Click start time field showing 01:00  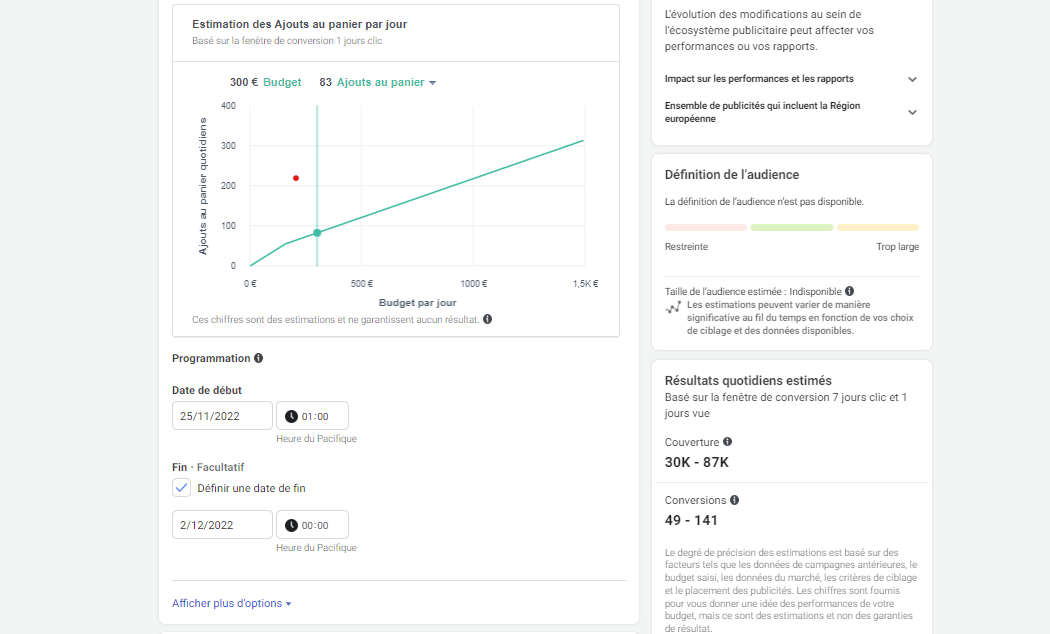312,416
